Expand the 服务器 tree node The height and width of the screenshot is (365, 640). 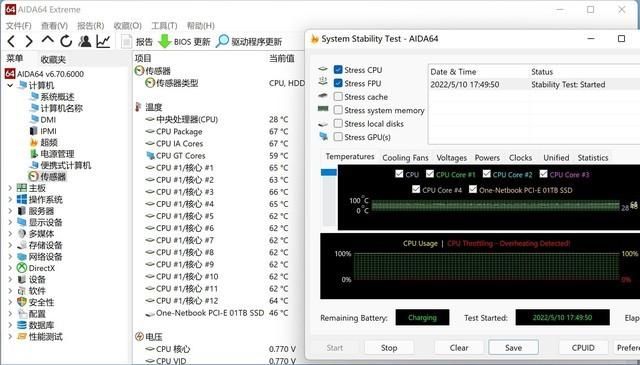10,211
